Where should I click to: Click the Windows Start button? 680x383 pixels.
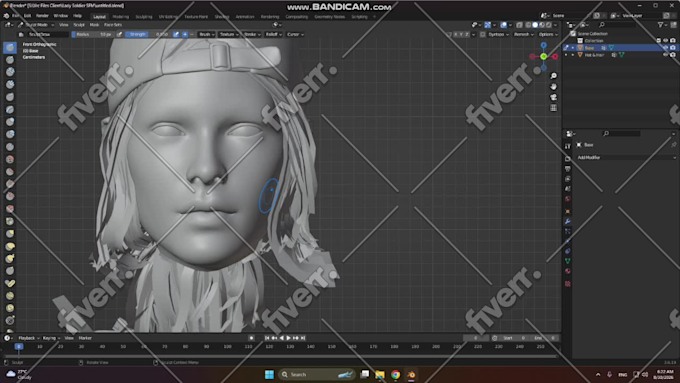[x=269, y=374]
